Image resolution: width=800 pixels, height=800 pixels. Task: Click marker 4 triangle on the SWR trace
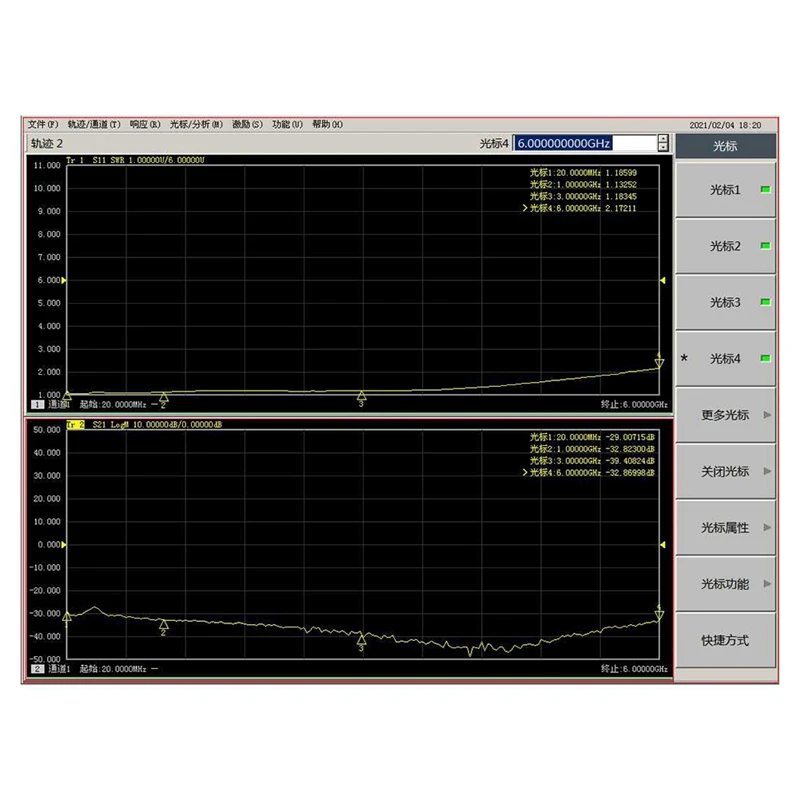point(659,362)
